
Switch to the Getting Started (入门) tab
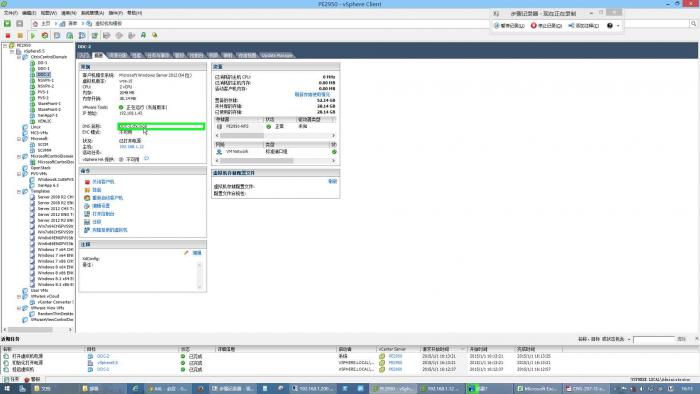84,55
